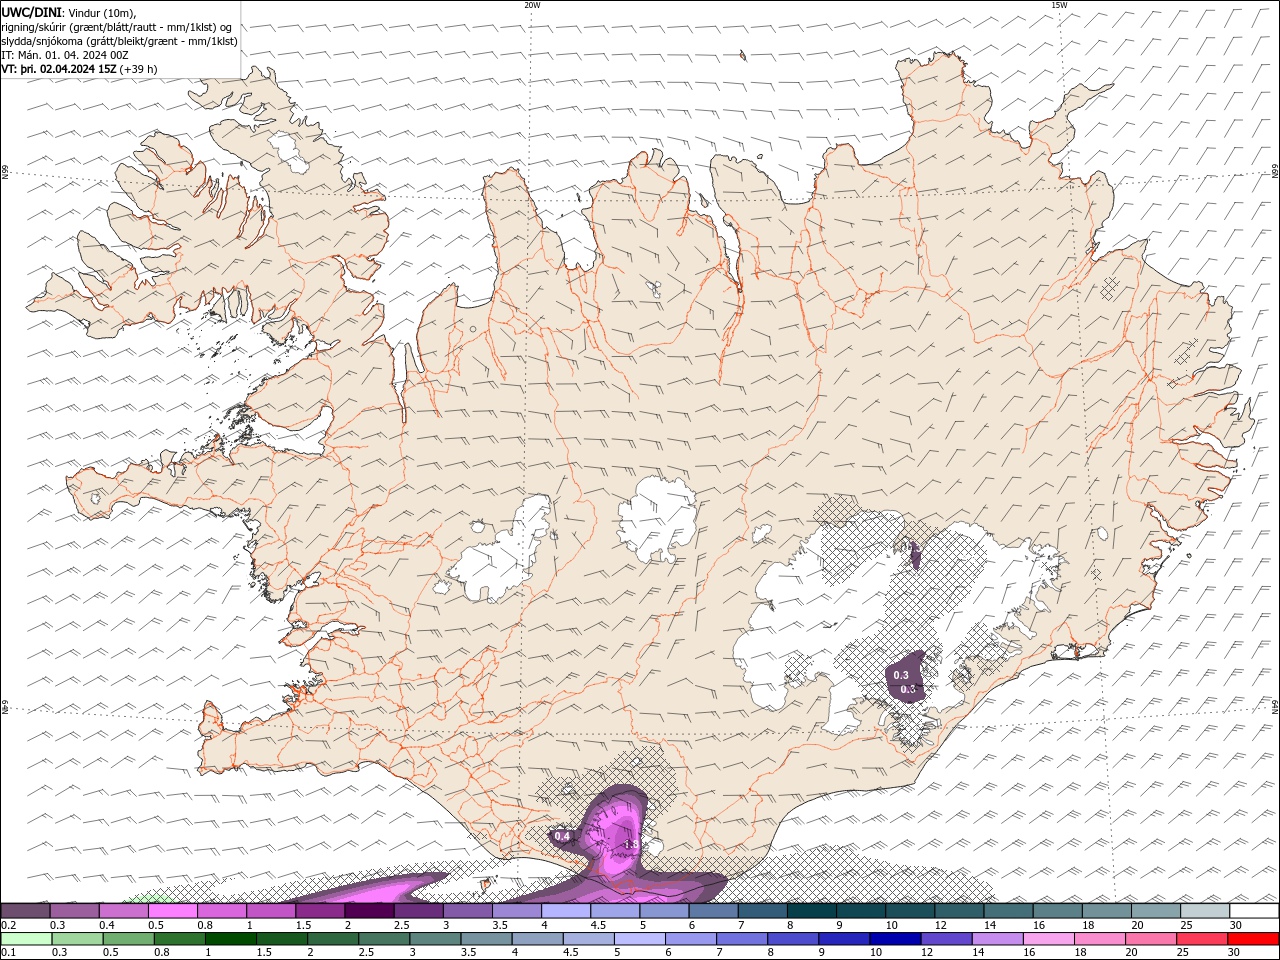The height and width of the screenshot is (960, 1280).
Task: Click the light lavender swatch labeled 4 in upper legend
Action: 566,911
